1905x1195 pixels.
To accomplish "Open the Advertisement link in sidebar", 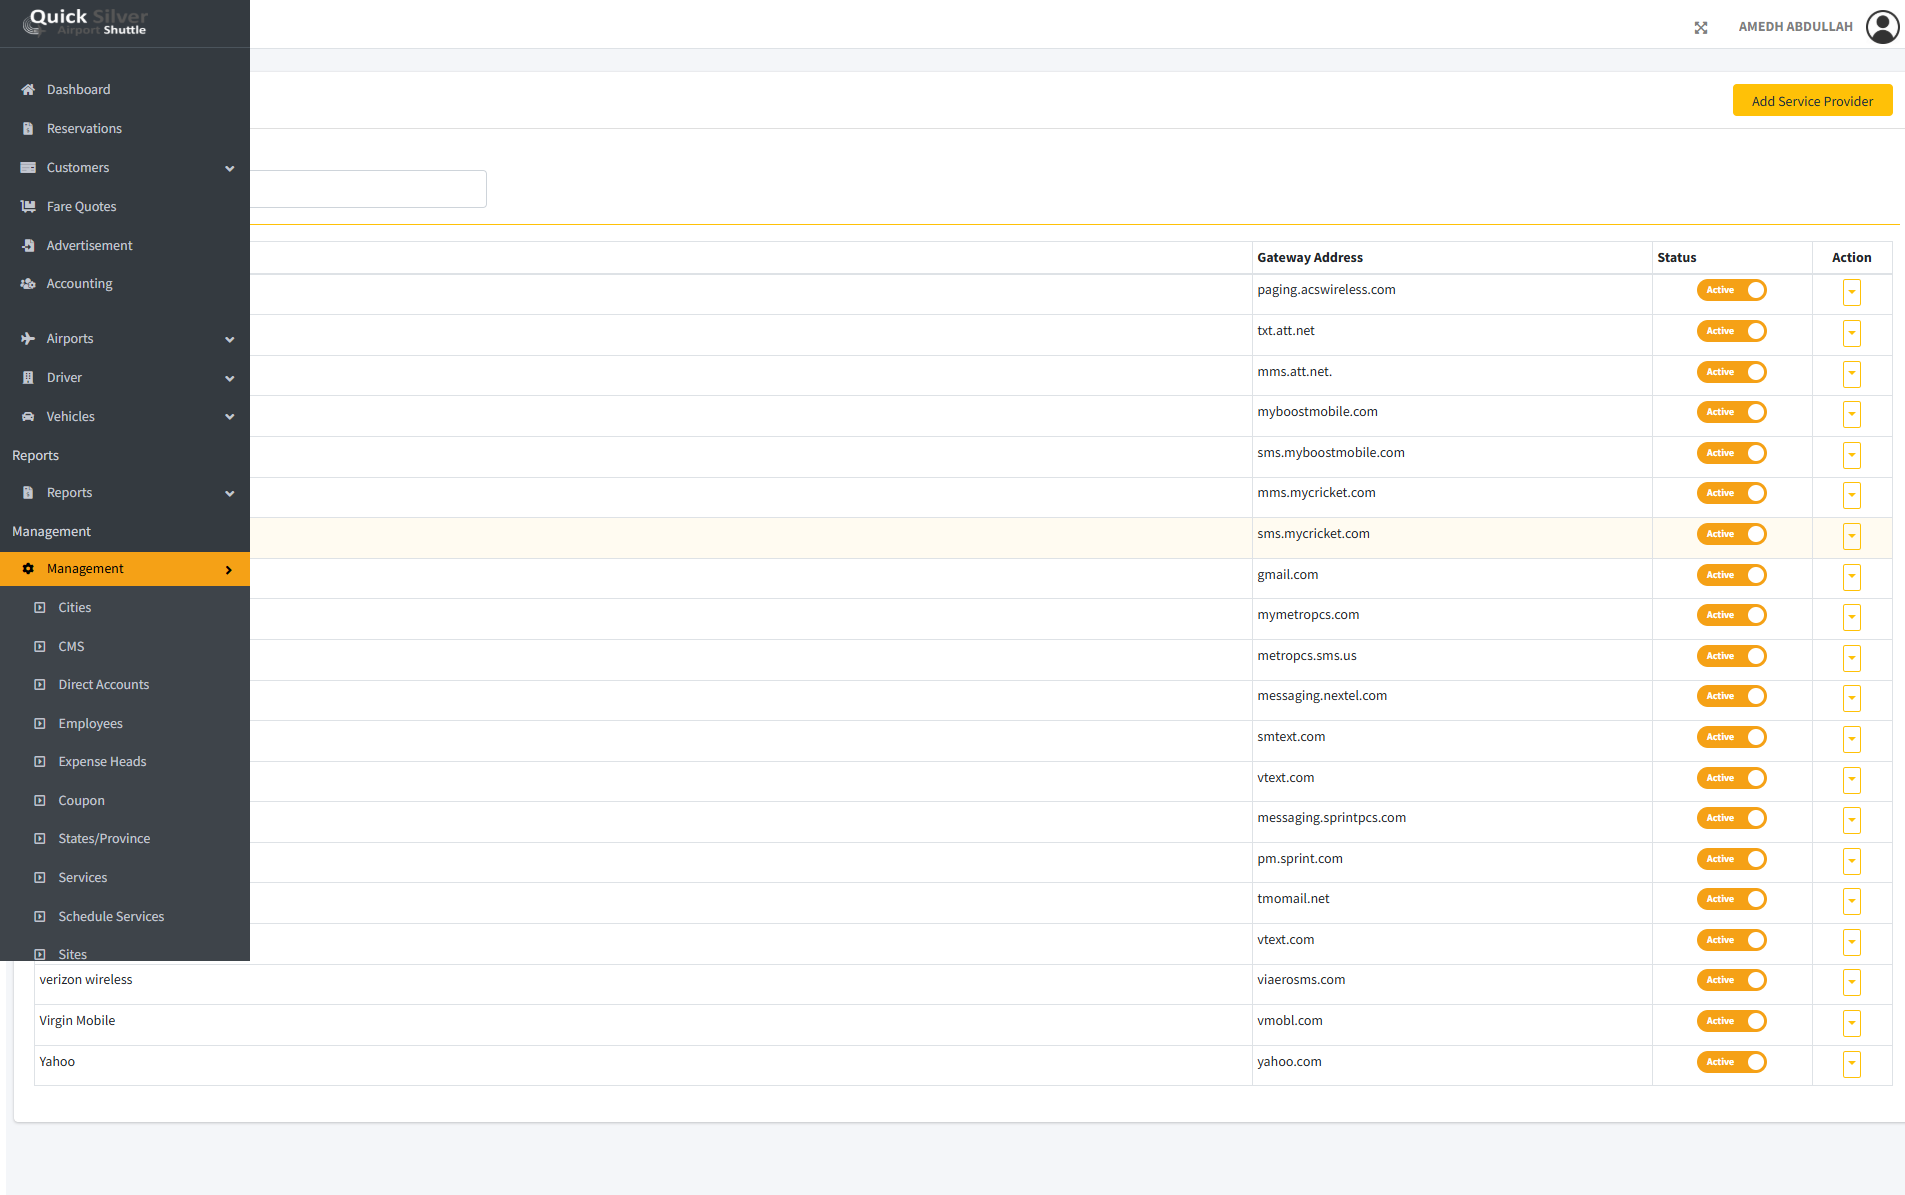I will pos(89,246).
